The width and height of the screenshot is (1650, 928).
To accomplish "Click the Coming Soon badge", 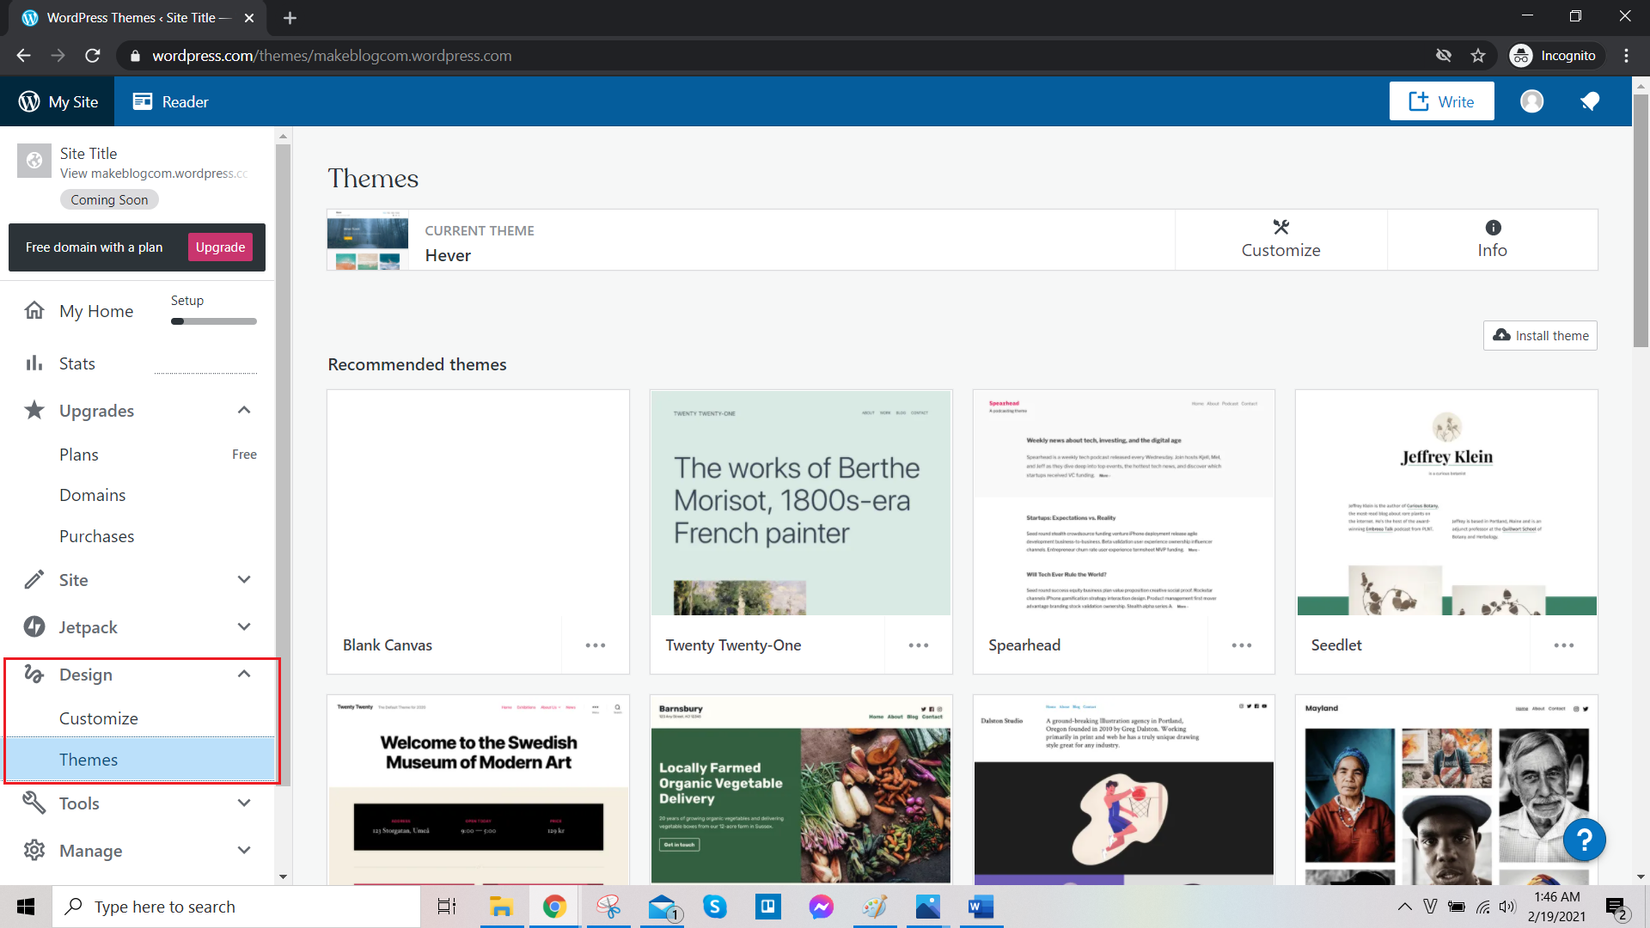I will 109,200.
